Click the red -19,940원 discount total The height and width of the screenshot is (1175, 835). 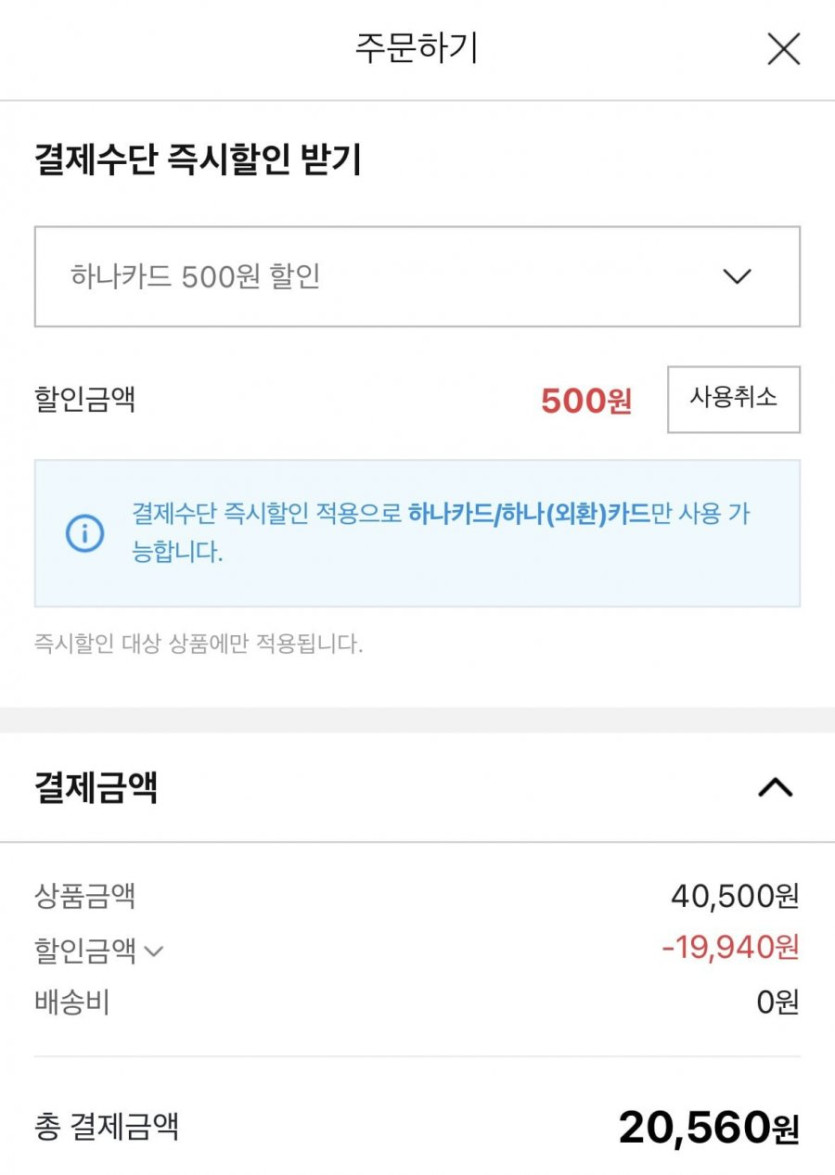coord(732,948)
